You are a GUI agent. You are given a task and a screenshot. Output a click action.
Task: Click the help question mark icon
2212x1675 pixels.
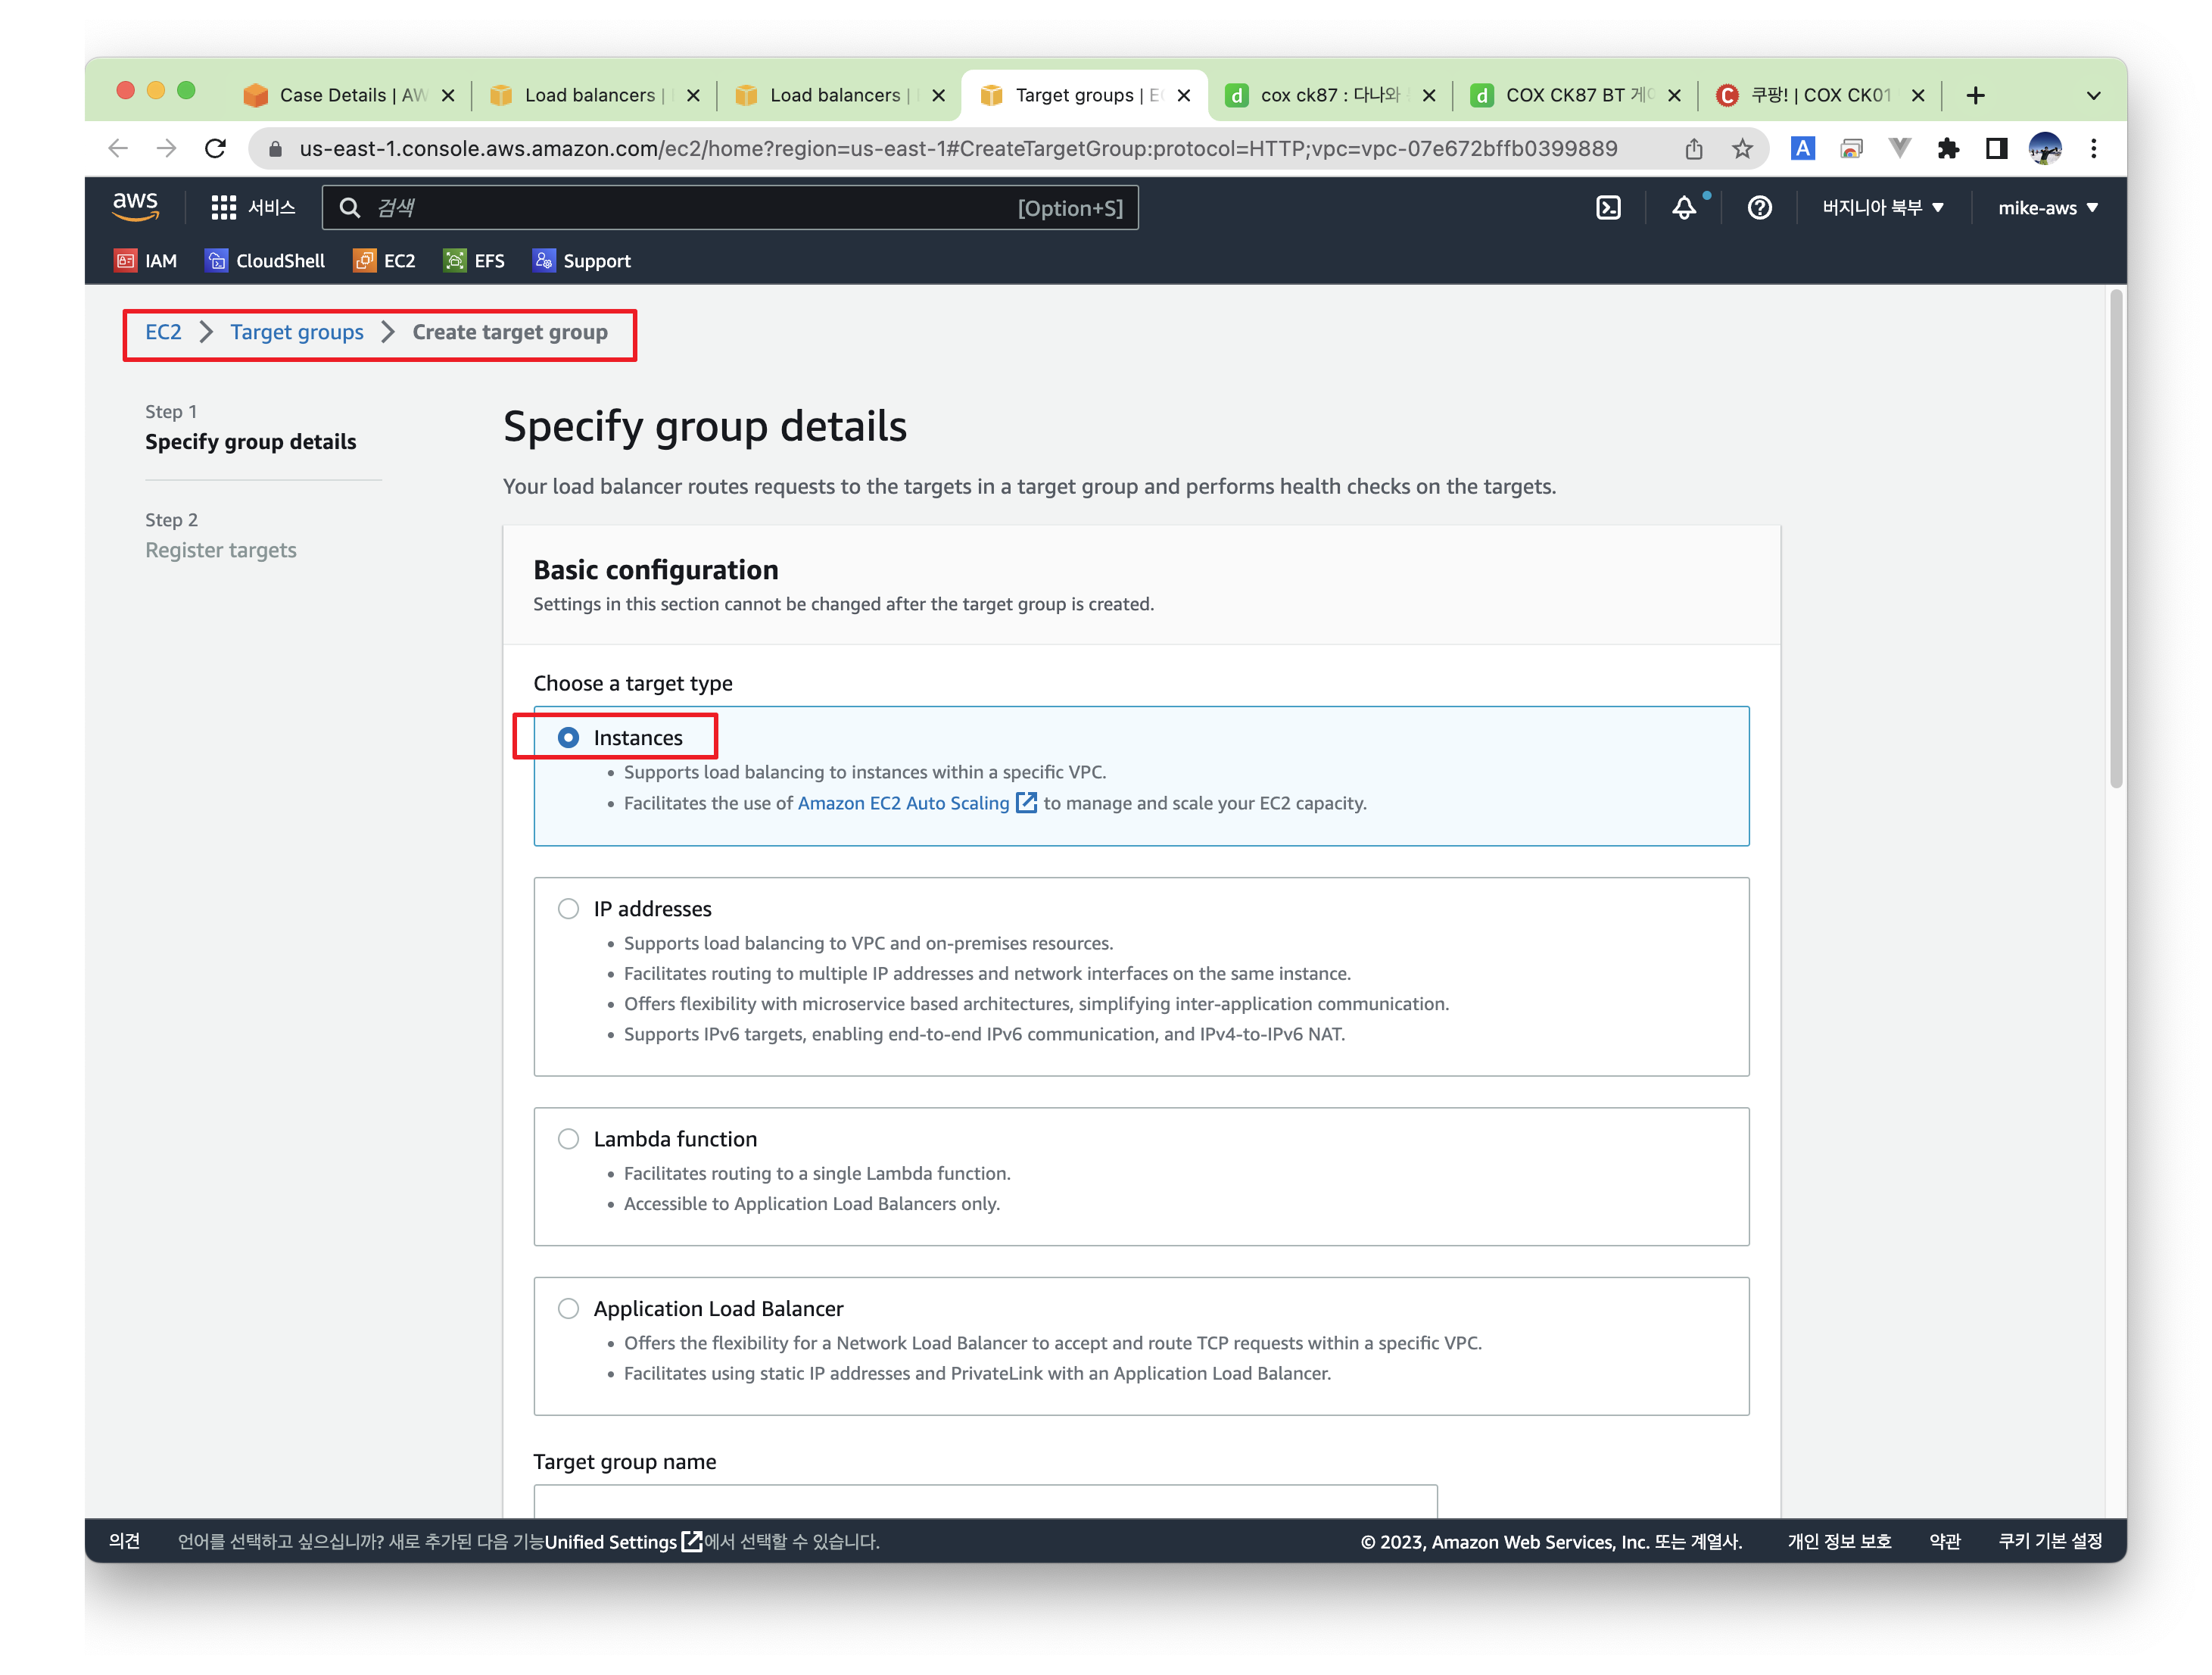(1759, 208)
